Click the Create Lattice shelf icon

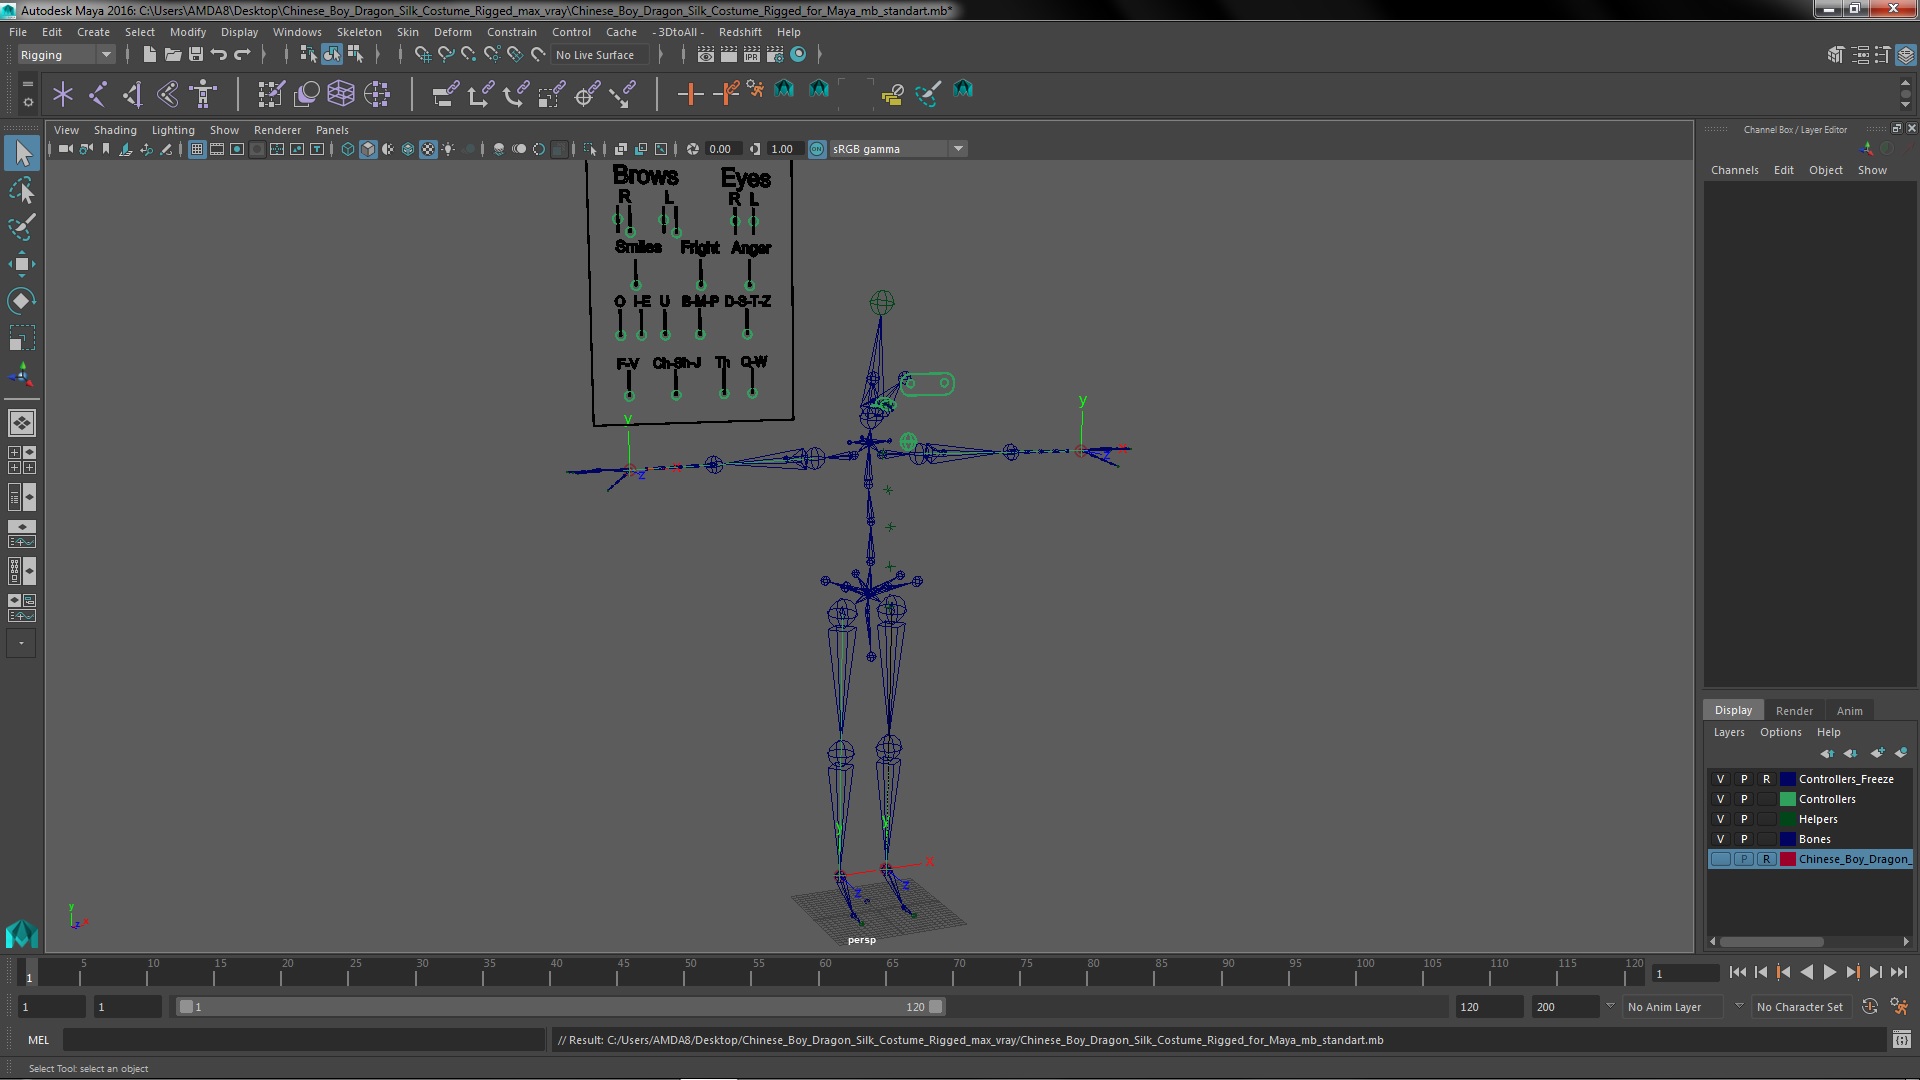click(x=341, y=94)
